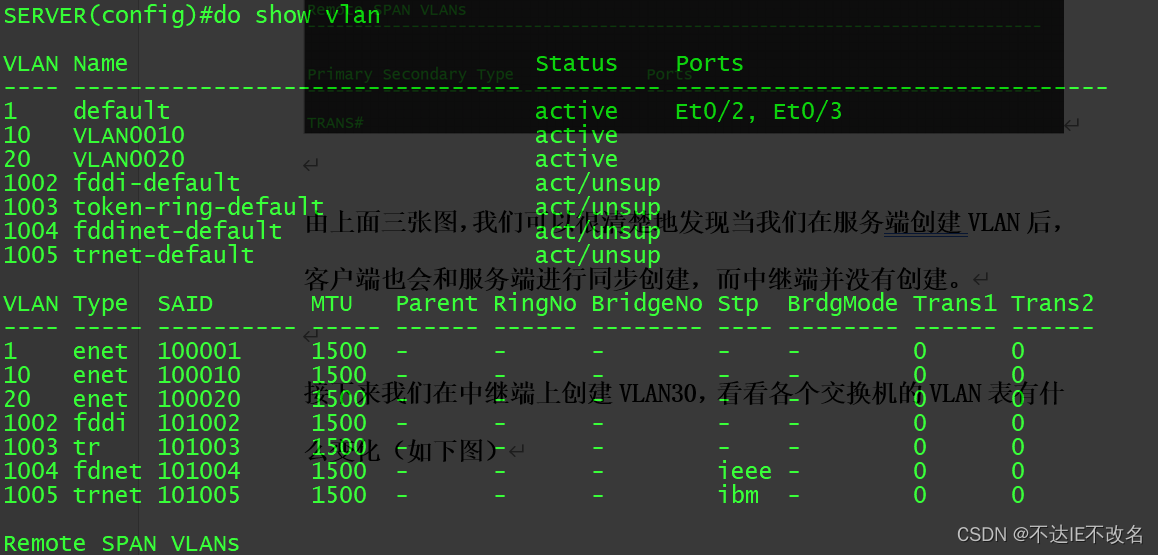Image resolution: width=1158 pixels, height=555 pixels.
Task: Select the BrdgMode column header
Action: tap(843, 303)
